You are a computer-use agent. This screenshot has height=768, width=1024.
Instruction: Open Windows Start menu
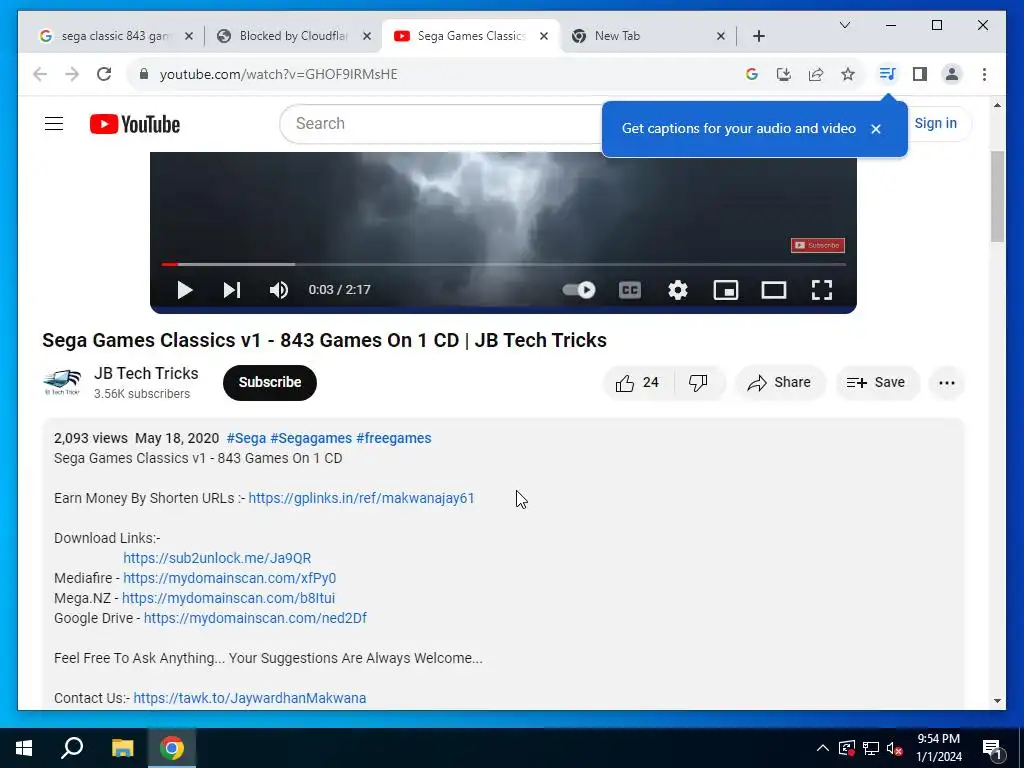24,748
